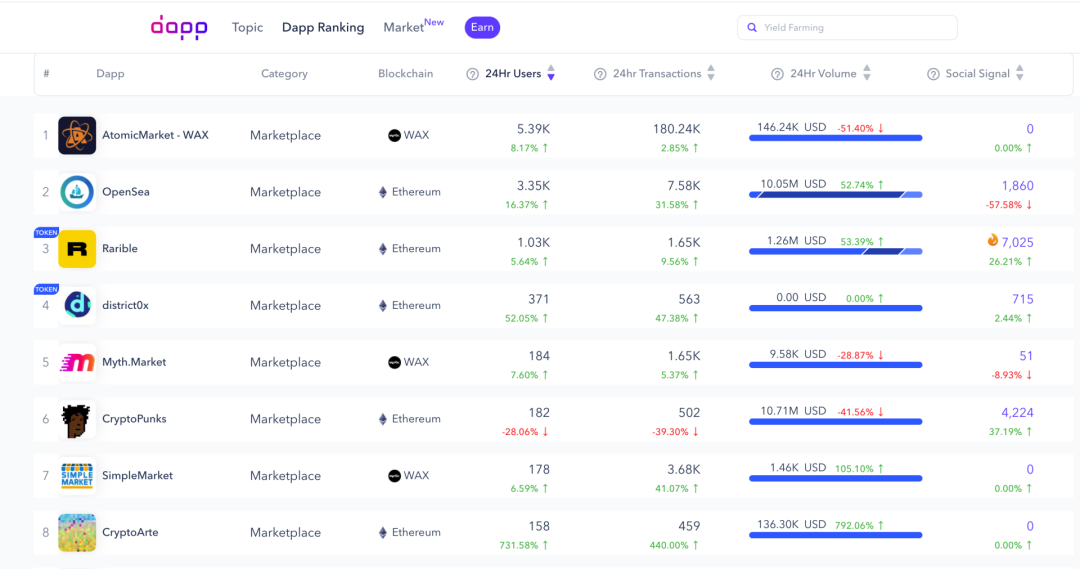Click the Earn button
The height and width of the screenshot is (569, 1080).
coord(482,28)
